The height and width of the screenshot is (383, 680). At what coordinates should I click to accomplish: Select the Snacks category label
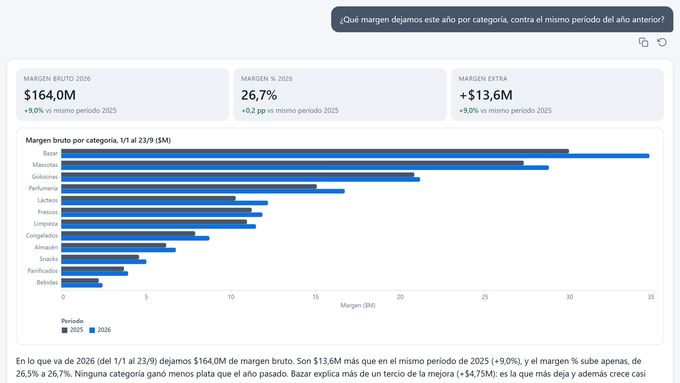[x=49, y=259]
